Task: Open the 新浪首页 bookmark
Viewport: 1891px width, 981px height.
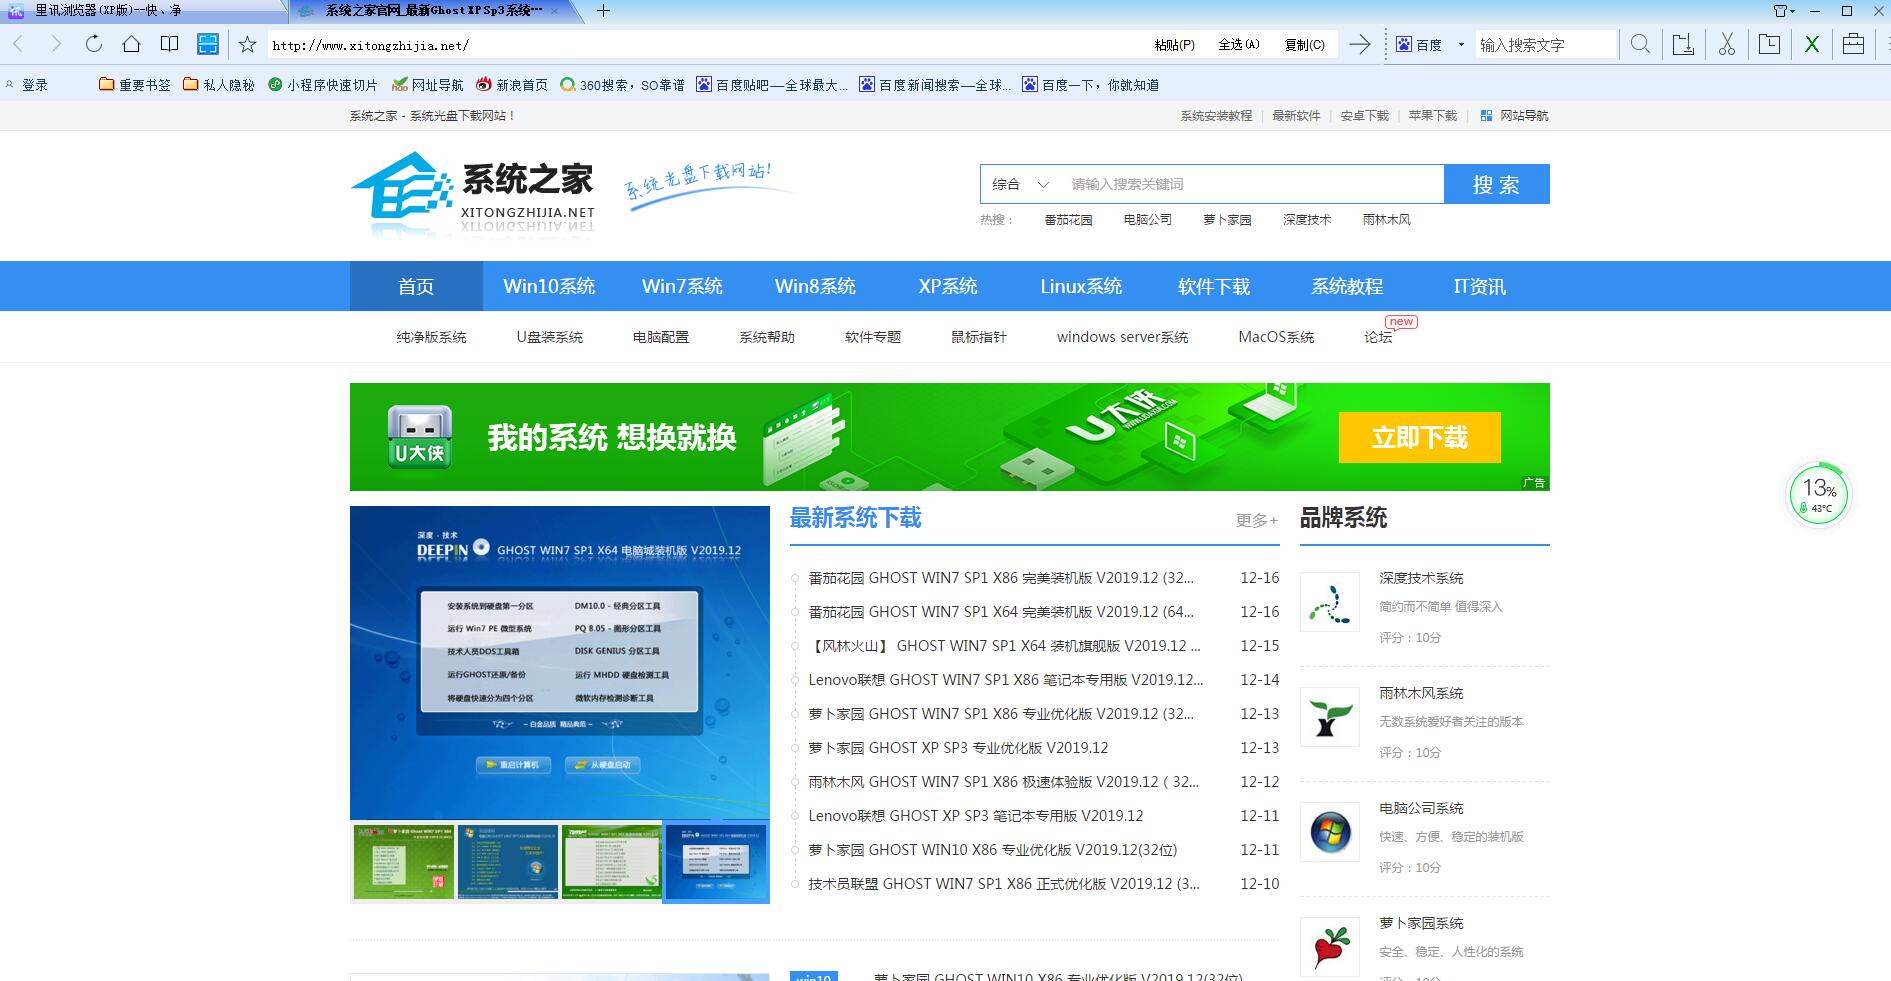Action: [512, 85]
